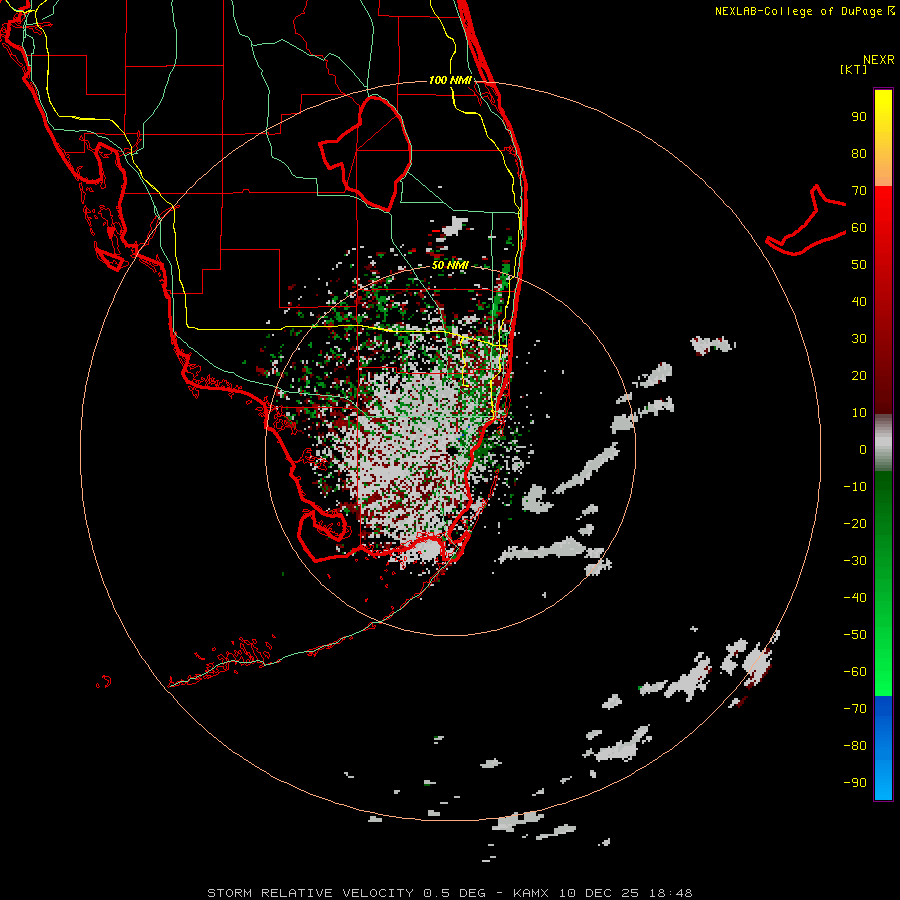Click the -20 knot scale label
Image resolution: width=900 pixels, height=900 pixels.
855,524
